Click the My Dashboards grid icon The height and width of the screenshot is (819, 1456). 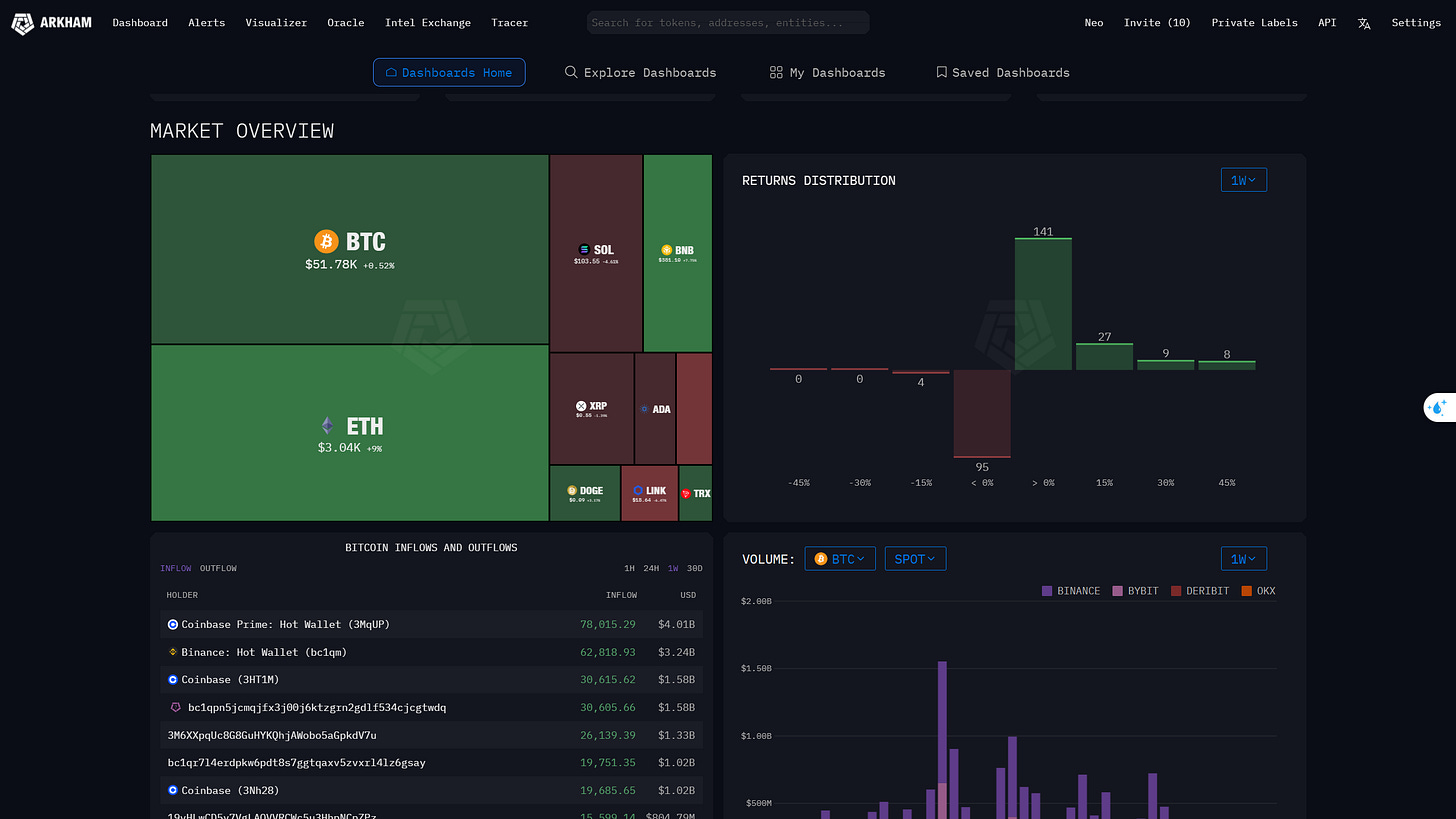click(776, 72)
